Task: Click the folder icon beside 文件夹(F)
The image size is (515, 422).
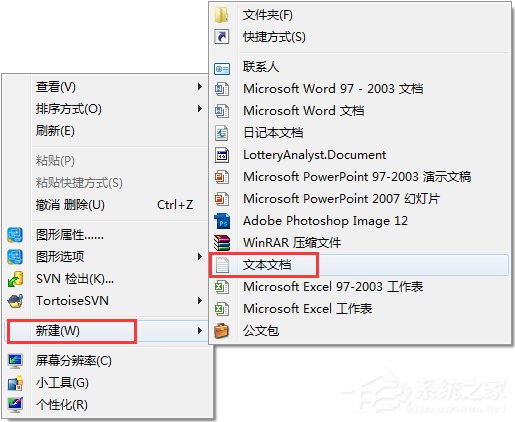Action: click(x=221, y=15)
